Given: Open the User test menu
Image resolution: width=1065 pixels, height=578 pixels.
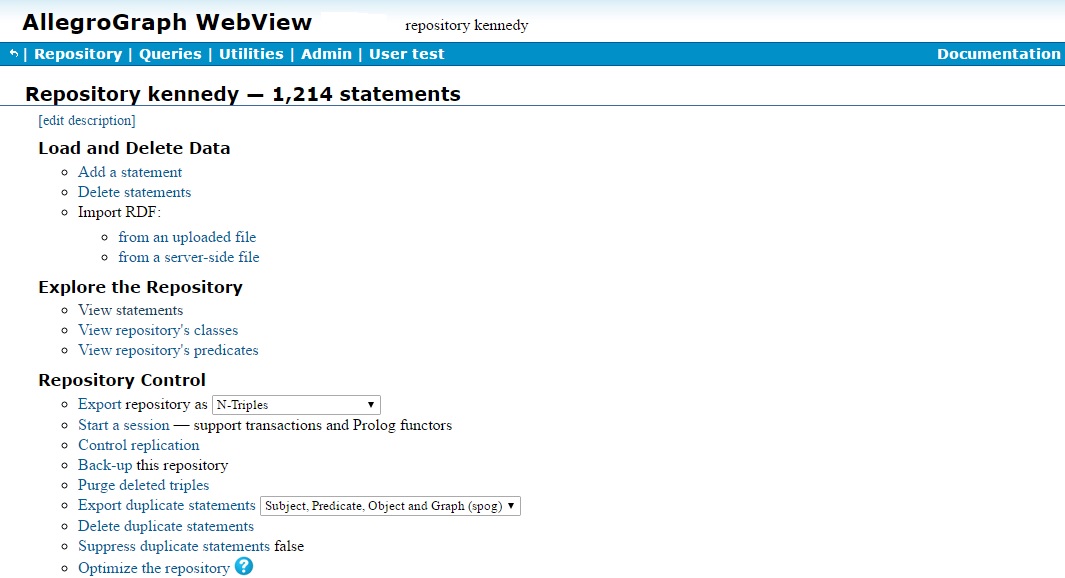Looking at the screenshot, I should click(406, 54).
